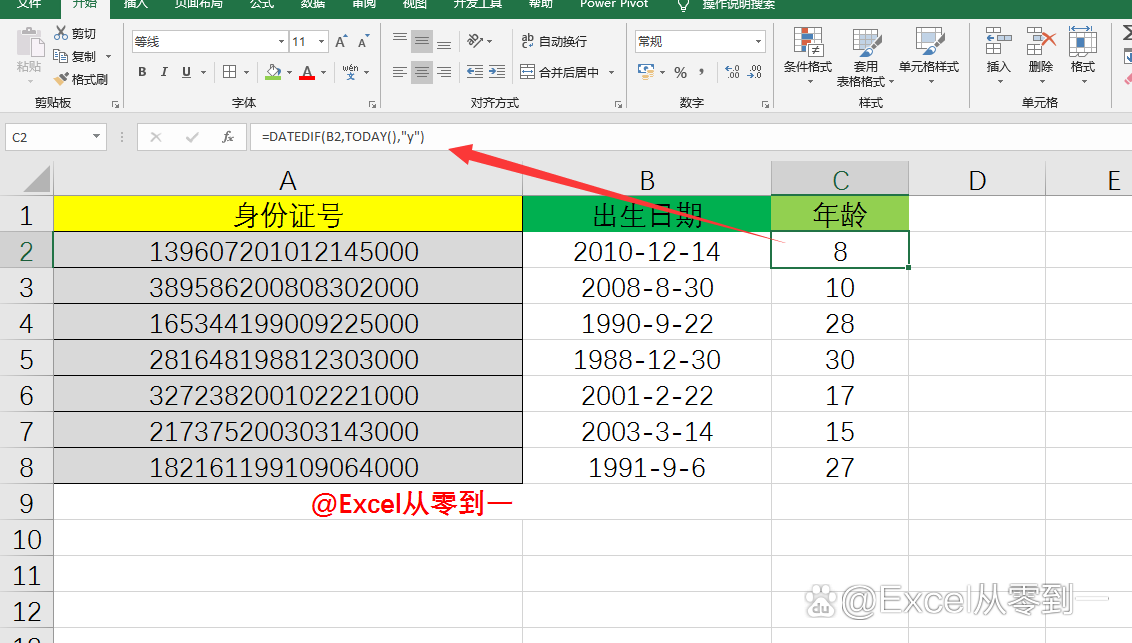1132x643 pixels.
Task: Click the text orientation icon
Action: tap(475, 41)
